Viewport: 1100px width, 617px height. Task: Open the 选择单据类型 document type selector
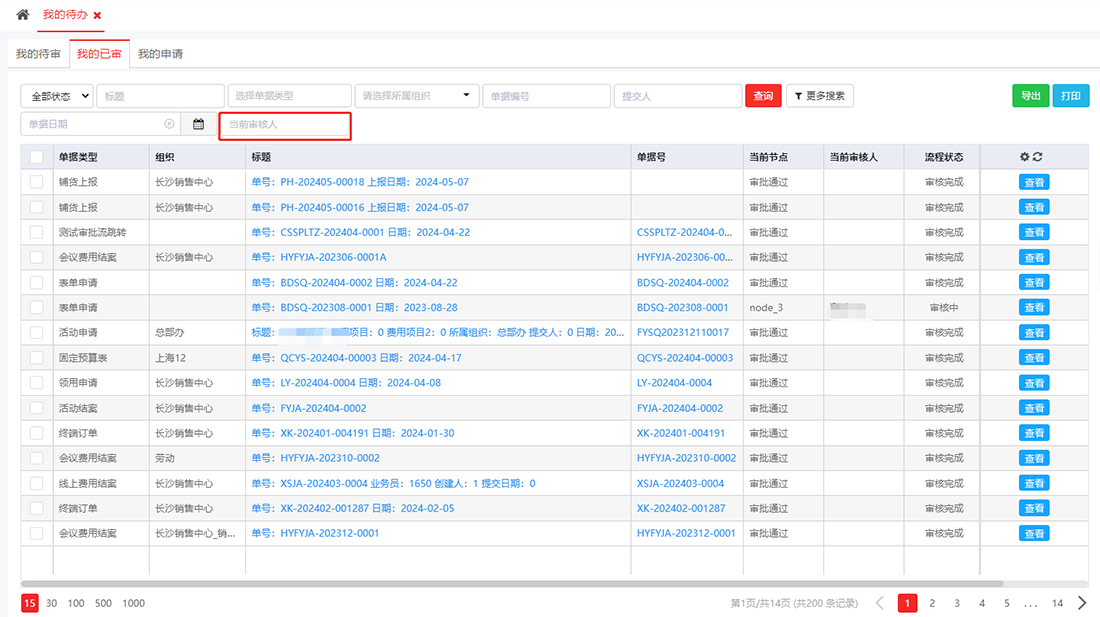coord(289,96)
